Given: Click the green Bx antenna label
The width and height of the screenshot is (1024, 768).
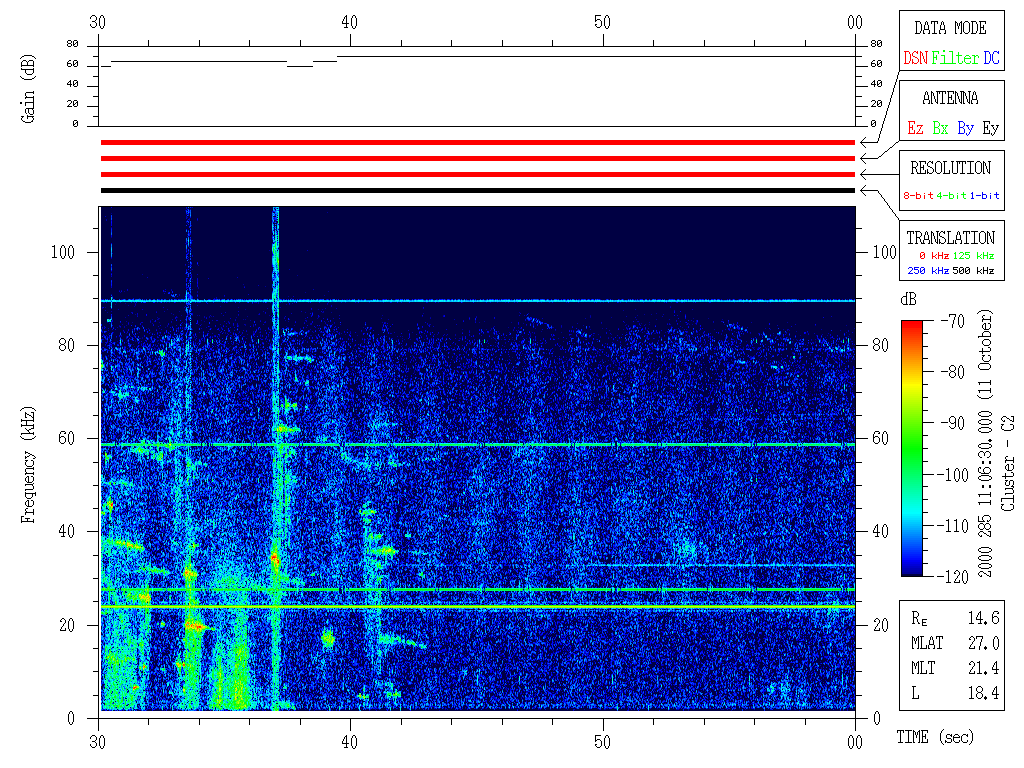Looking at the screenshot, I should (x=940, y=129).
